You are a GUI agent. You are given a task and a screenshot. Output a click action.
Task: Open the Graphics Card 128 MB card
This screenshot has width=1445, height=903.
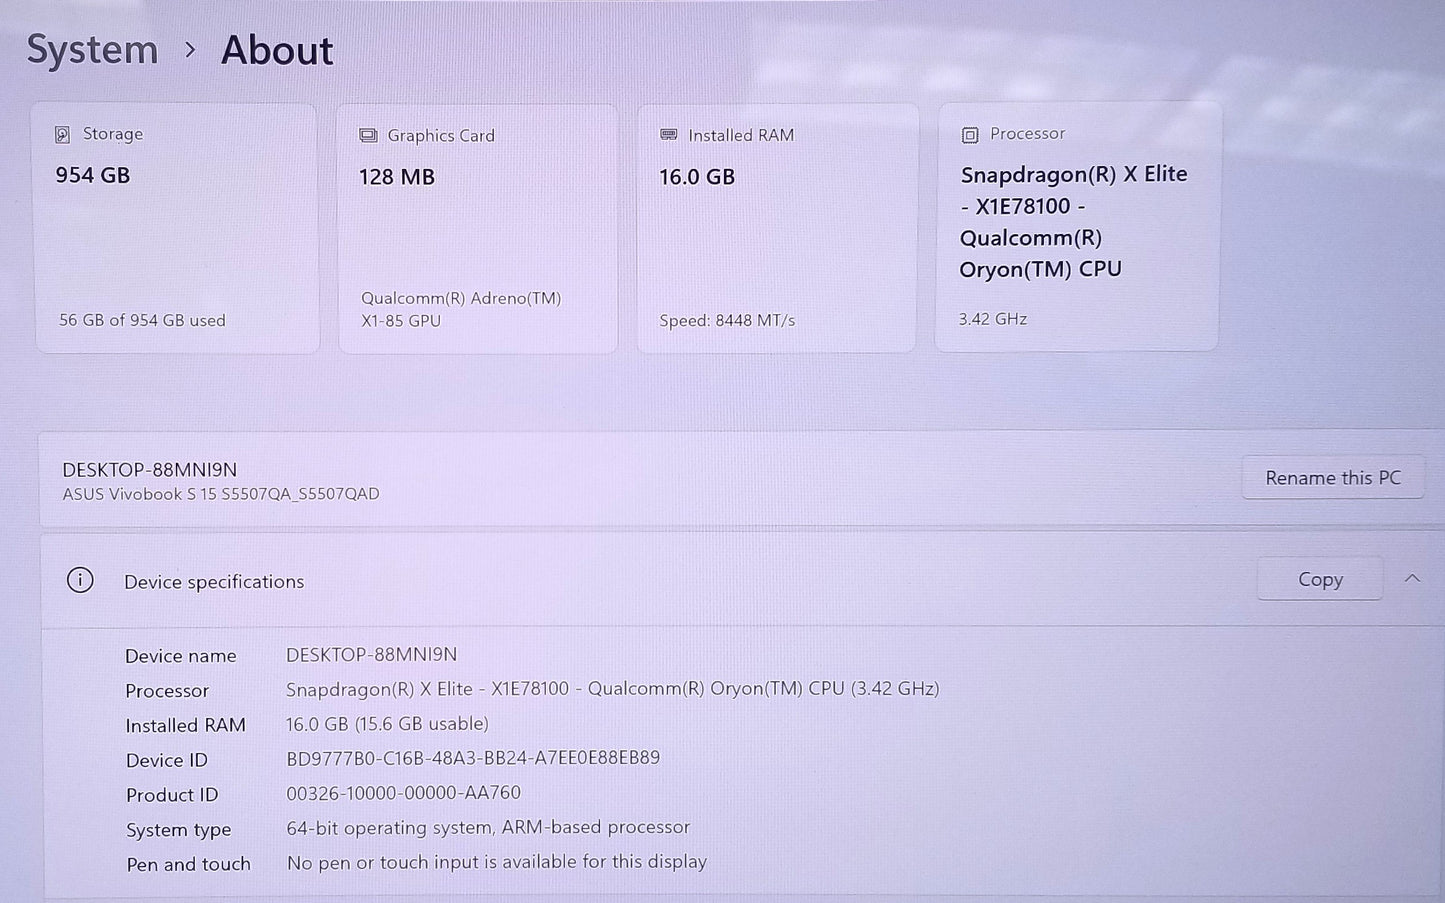(478, 228)
